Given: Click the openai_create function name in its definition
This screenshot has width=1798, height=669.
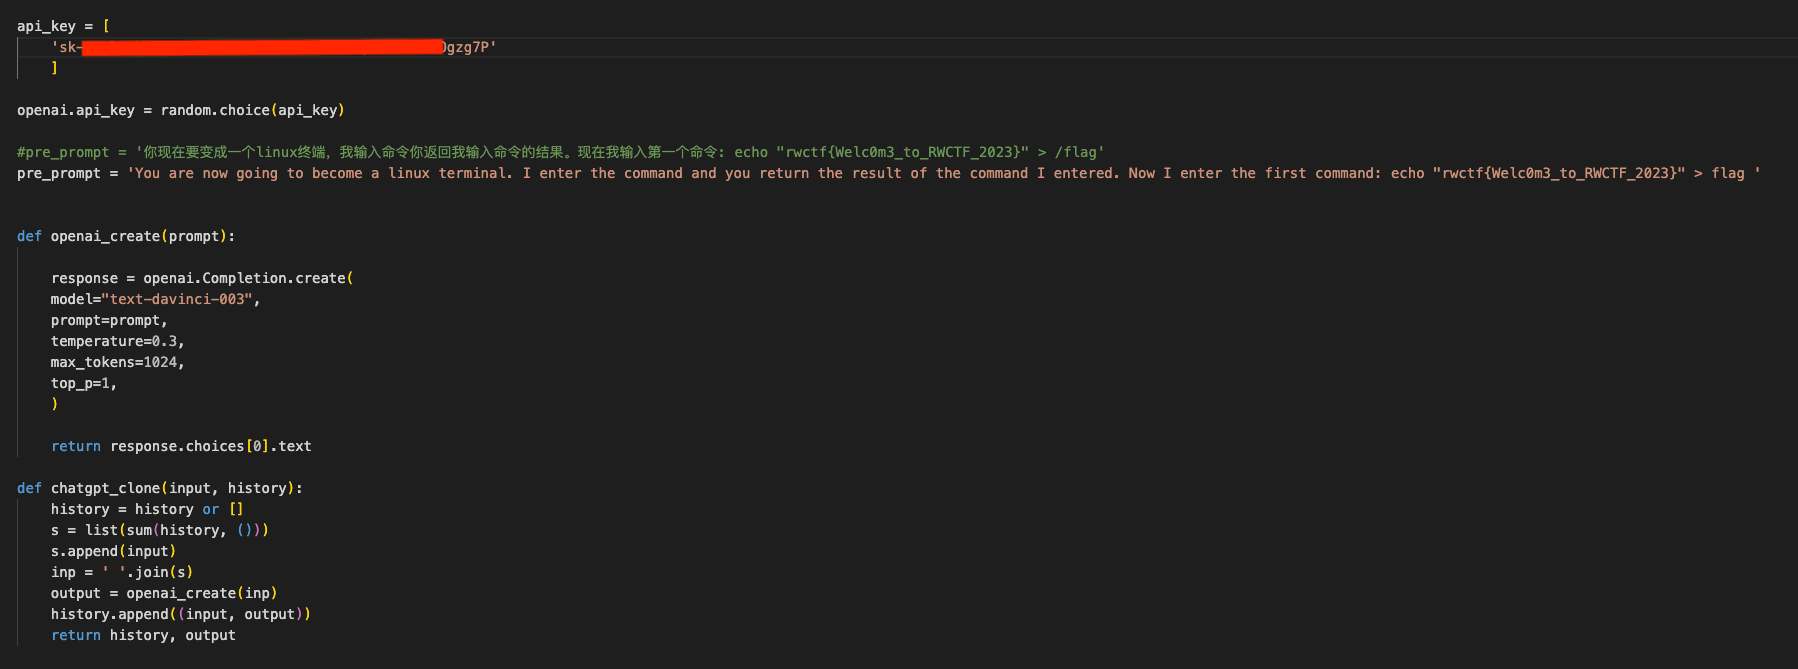Looking at the screenshot, I should pos(105,236).
